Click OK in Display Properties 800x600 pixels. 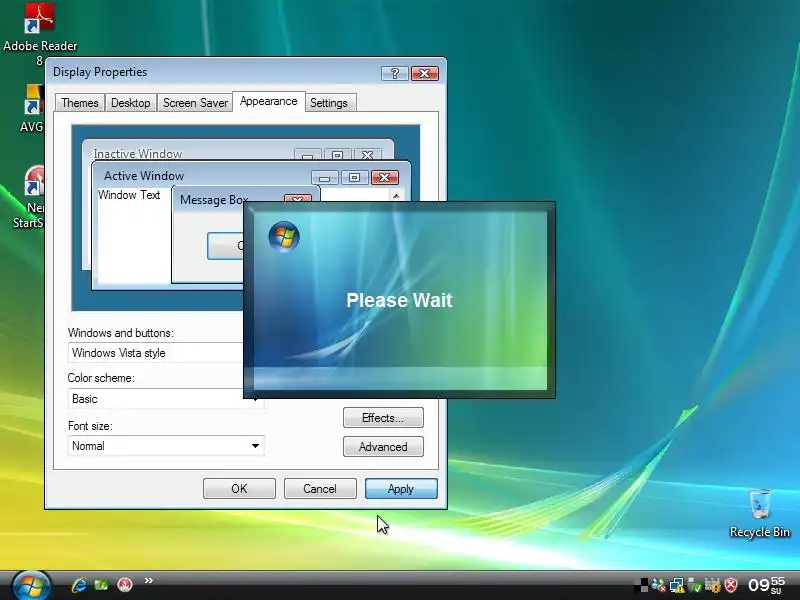239,488
